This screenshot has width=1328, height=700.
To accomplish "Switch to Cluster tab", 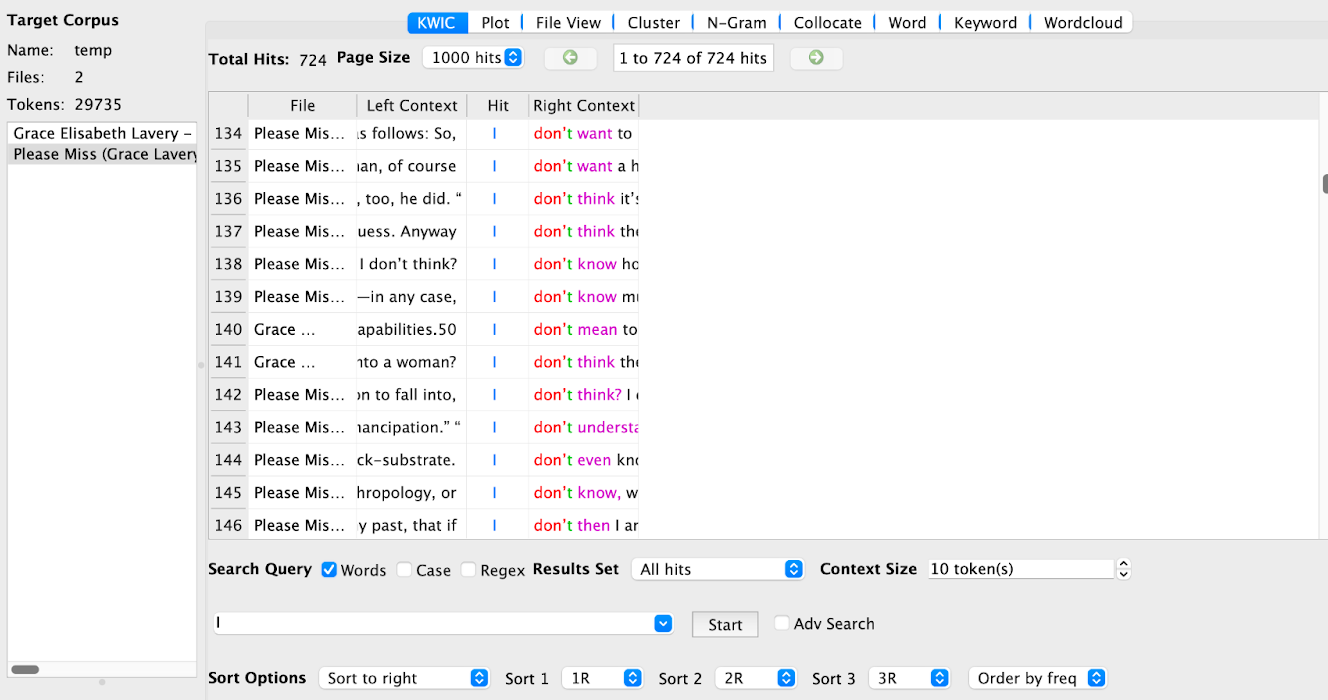I will 654,22.
